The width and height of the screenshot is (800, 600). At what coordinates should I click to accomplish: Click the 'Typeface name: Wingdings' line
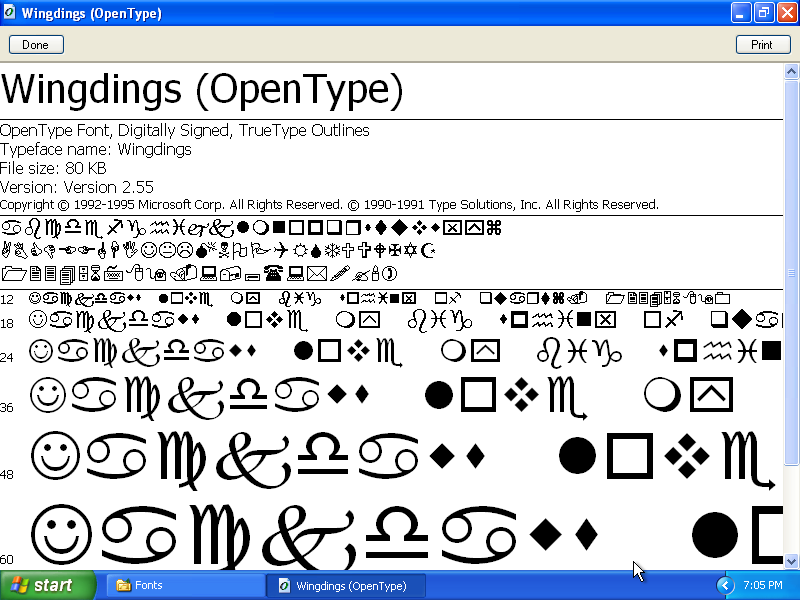click(x=96, y=149)
